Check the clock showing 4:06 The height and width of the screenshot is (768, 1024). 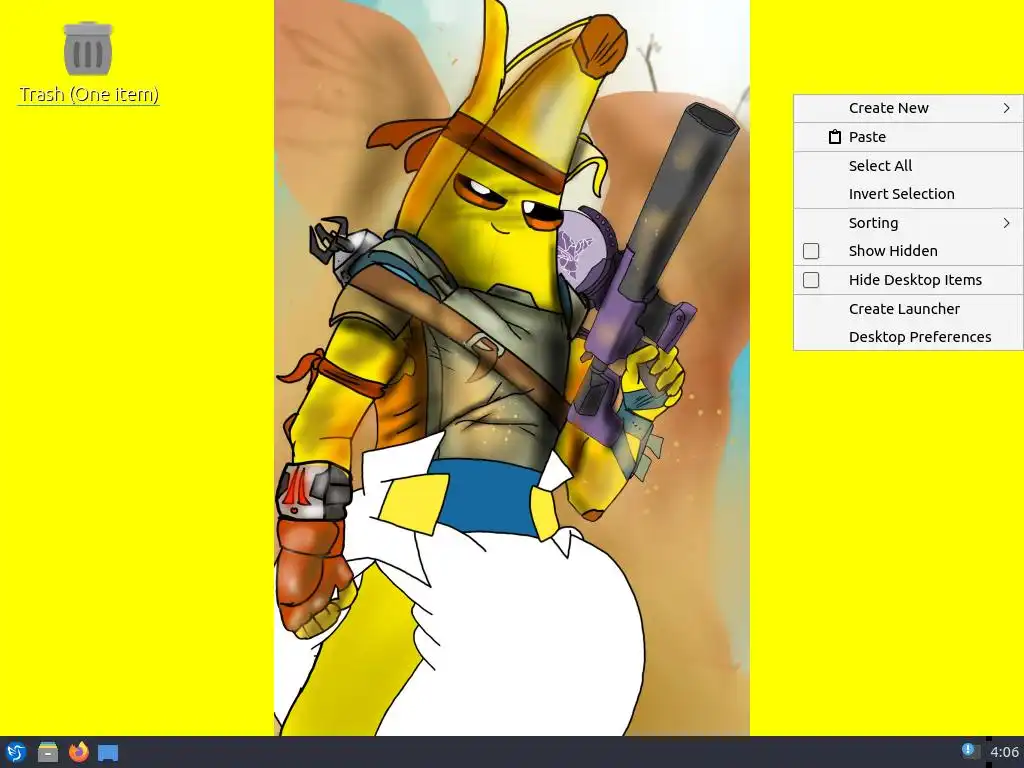click(x=1004, y=752)
